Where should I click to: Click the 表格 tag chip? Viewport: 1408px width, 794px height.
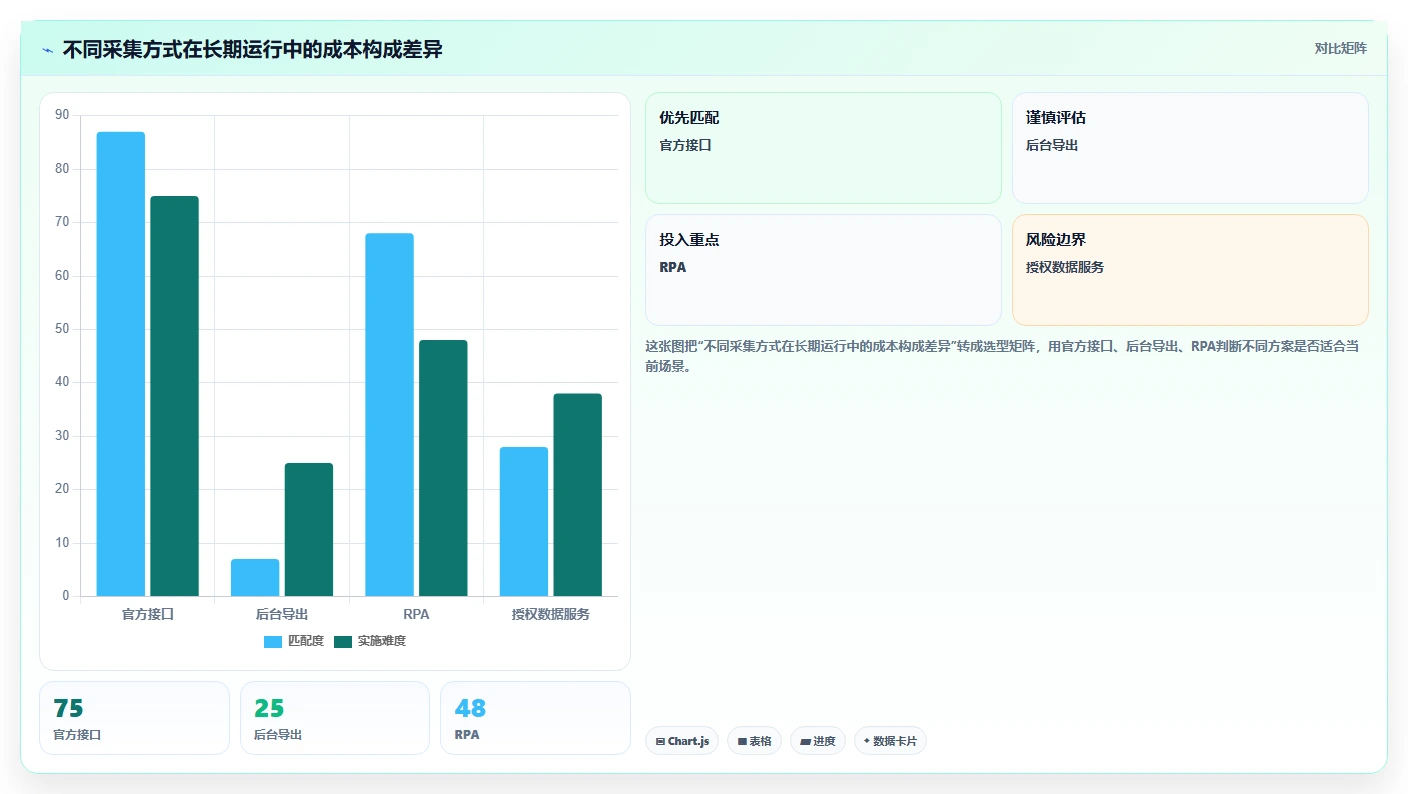(x=755, y=741)
